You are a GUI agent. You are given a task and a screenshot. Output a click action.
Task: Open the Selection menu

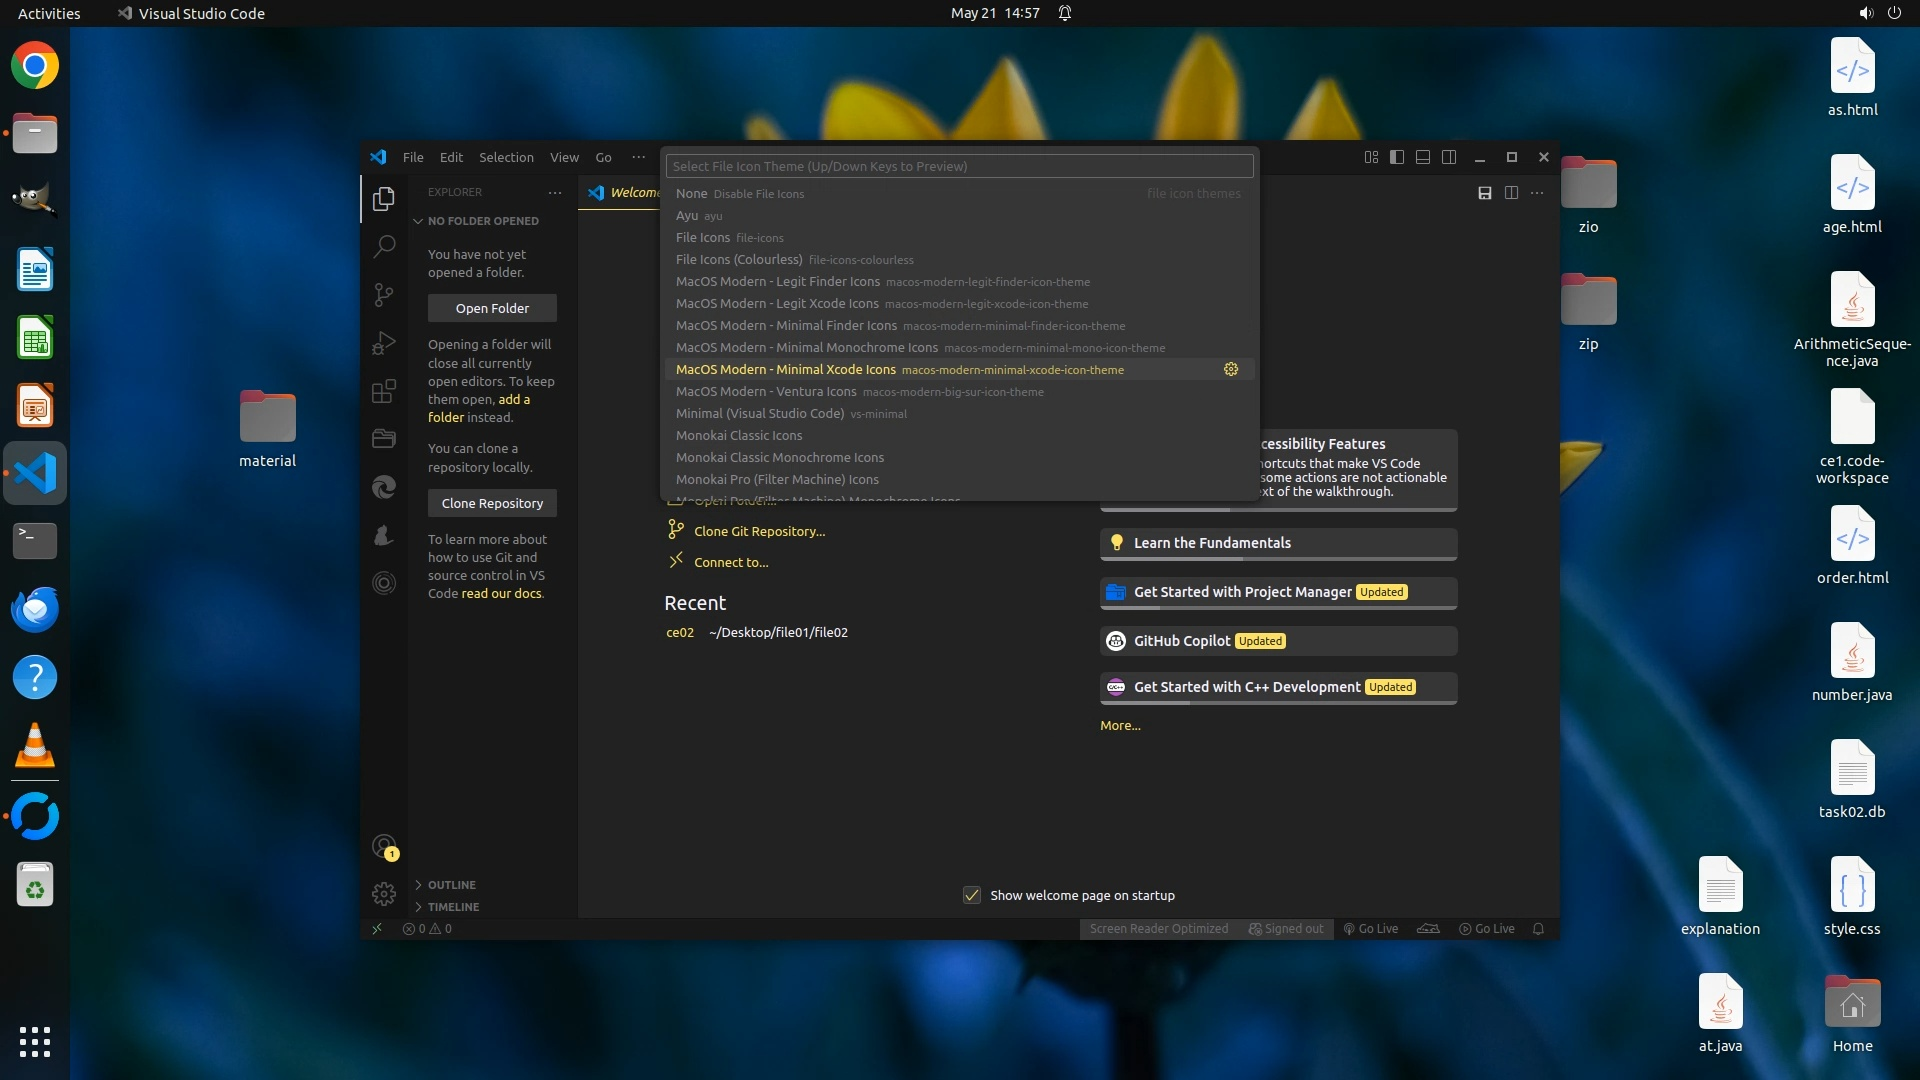[x=506, y=157]
